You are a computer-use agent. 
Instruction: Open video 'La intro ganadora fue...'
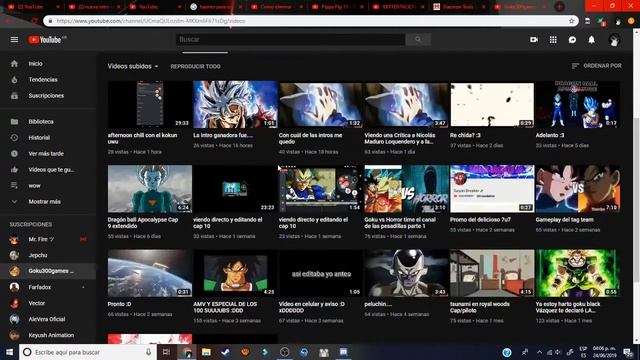click(x=235, y=104)
